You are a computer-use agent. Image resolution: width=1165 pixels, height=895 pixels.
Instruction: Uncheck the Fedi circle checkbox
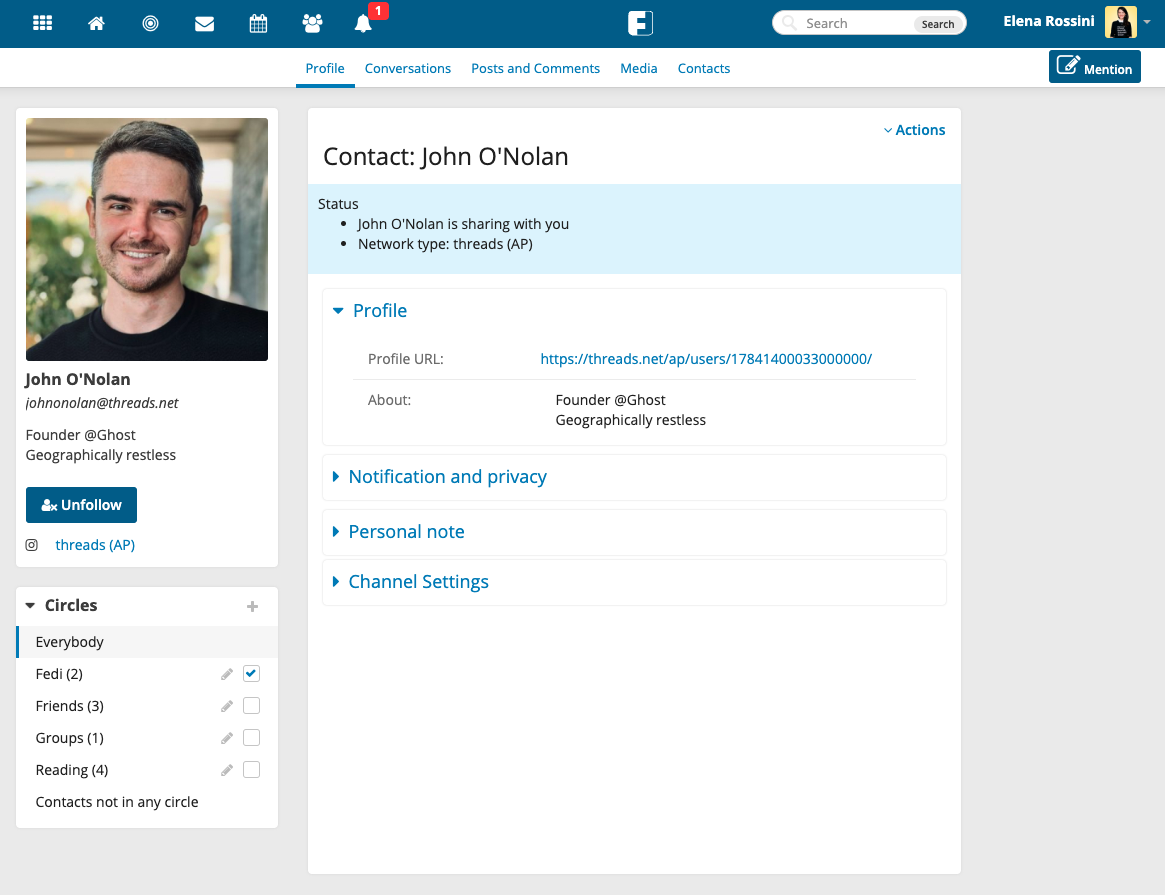pos(251,674)
